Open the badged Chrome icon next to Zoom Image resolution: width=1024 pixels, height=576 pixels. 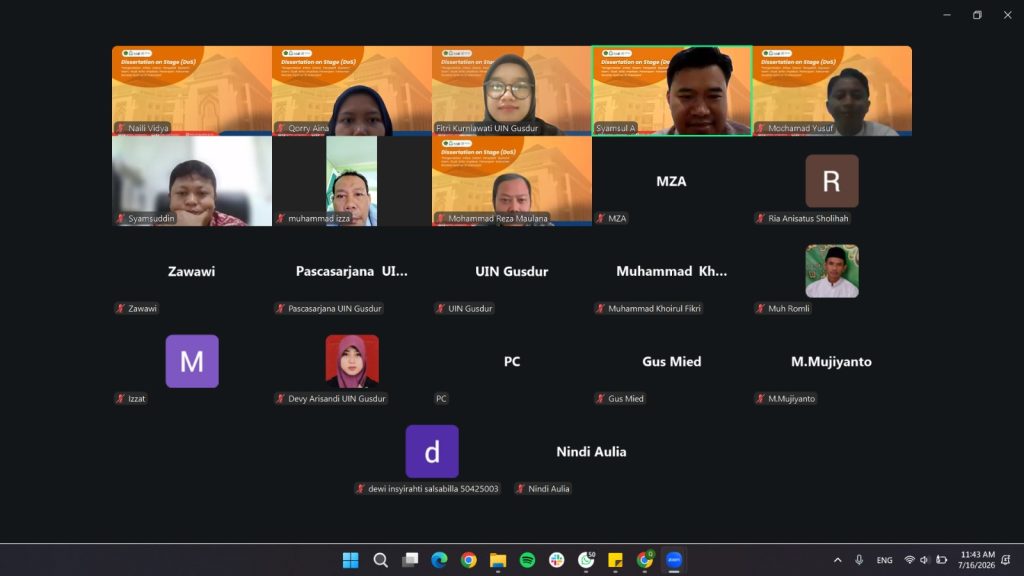tap(645, 560)
